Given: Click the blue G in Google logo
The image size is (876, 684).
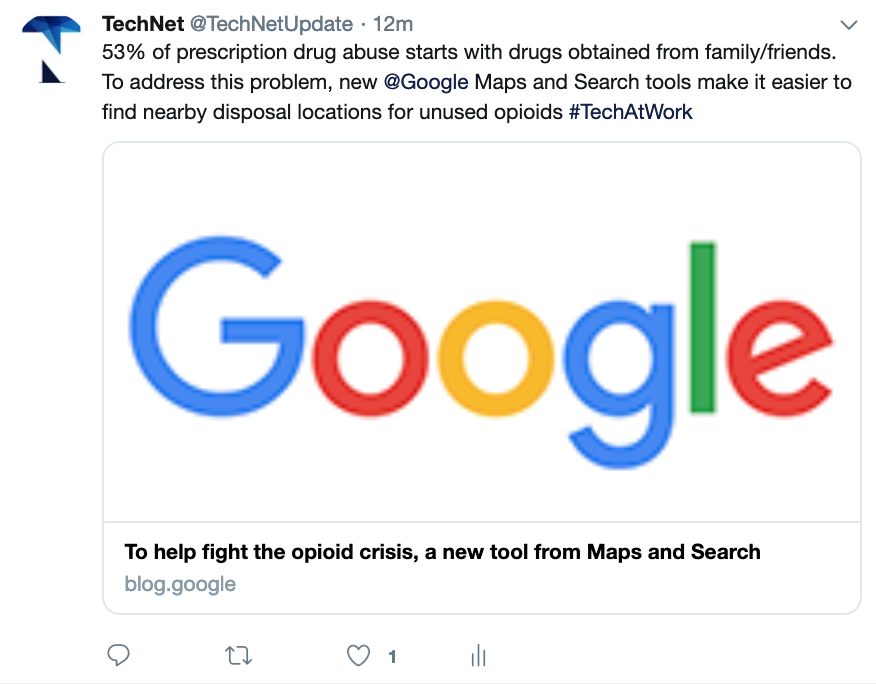Looking at the screenshot, I should tap(217, 327).
